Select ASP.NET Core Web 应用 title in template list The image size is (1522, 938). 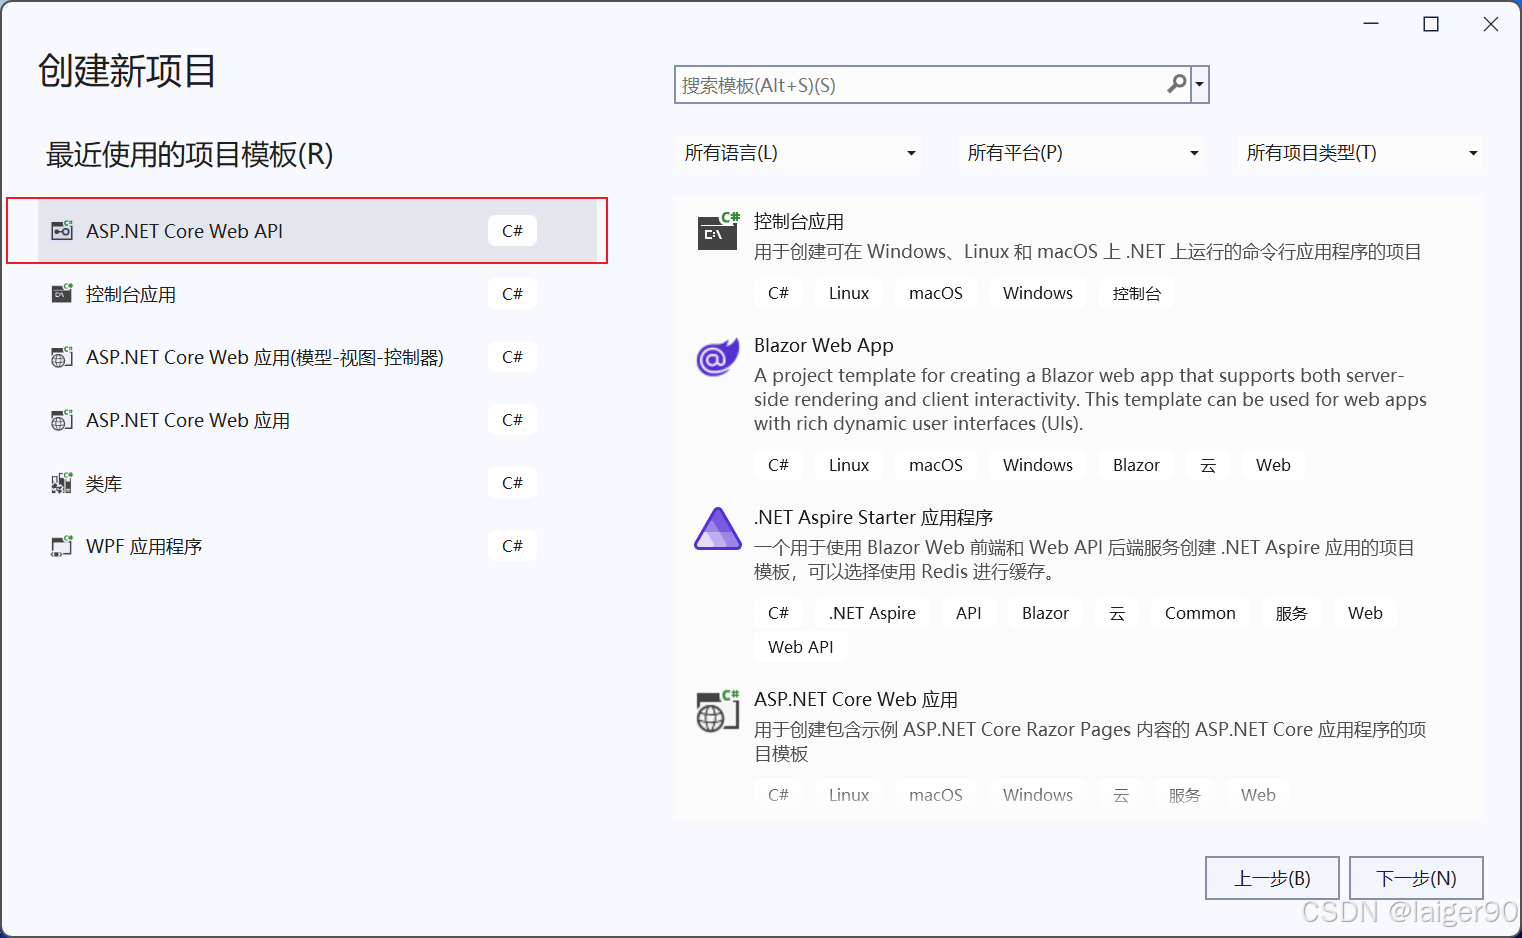click(856, 699)
